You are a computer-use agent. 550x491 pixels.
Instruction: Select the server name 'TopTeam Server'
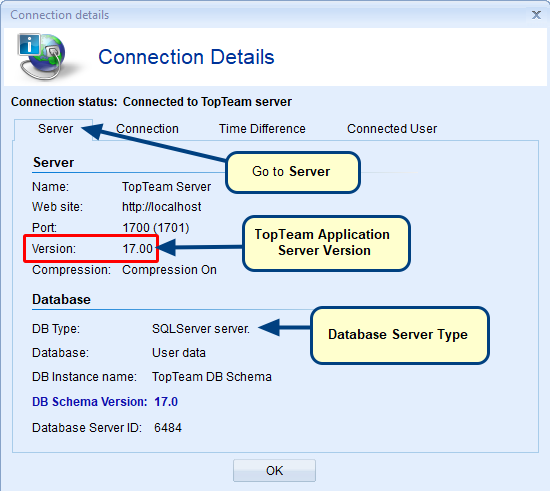click(x=167, y=187)
